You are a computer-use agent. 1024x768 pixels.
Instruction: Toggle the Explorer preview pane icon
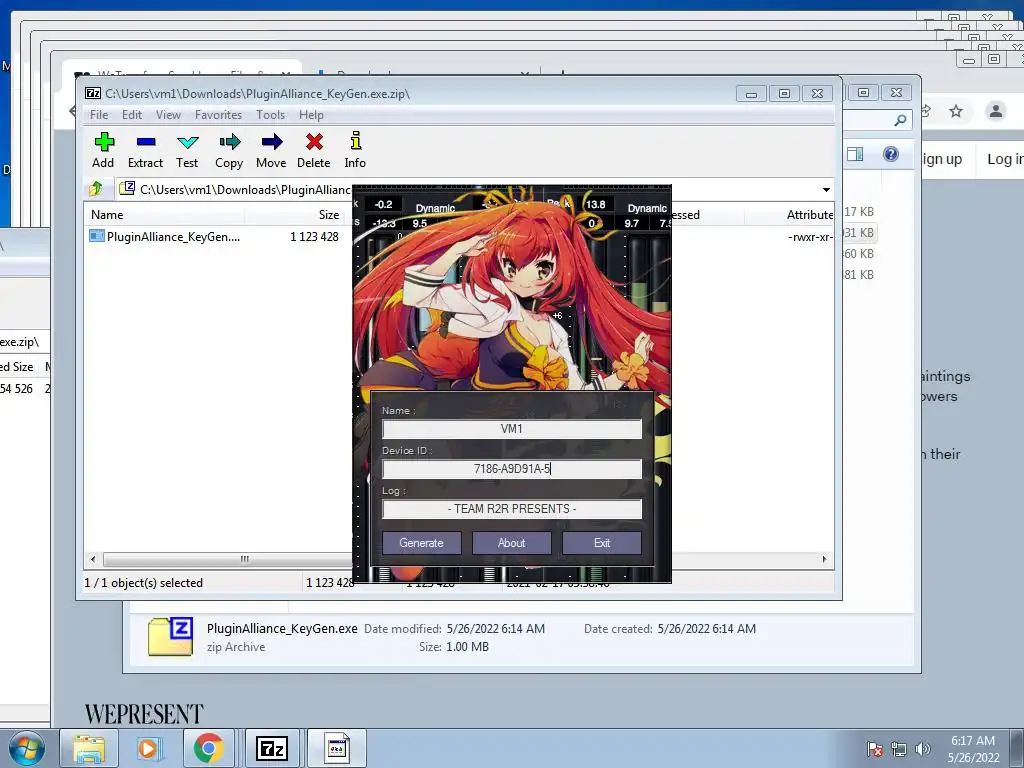(x=855, y=154)
